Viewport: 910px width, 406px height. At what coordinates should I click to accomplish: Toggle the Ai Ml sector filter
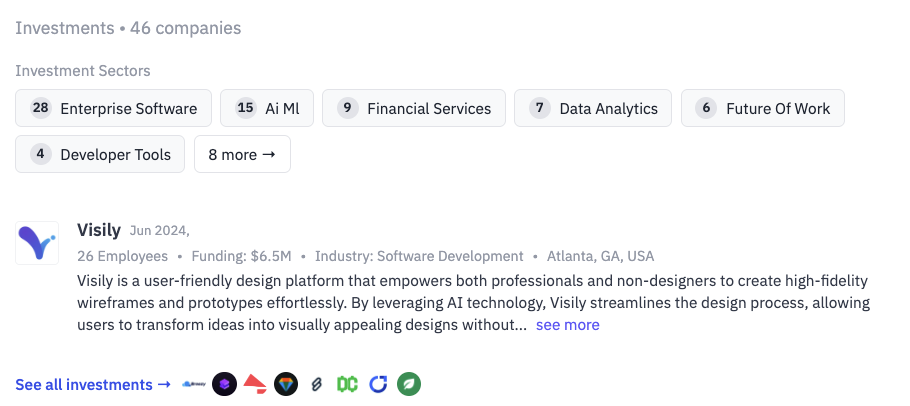267,108
